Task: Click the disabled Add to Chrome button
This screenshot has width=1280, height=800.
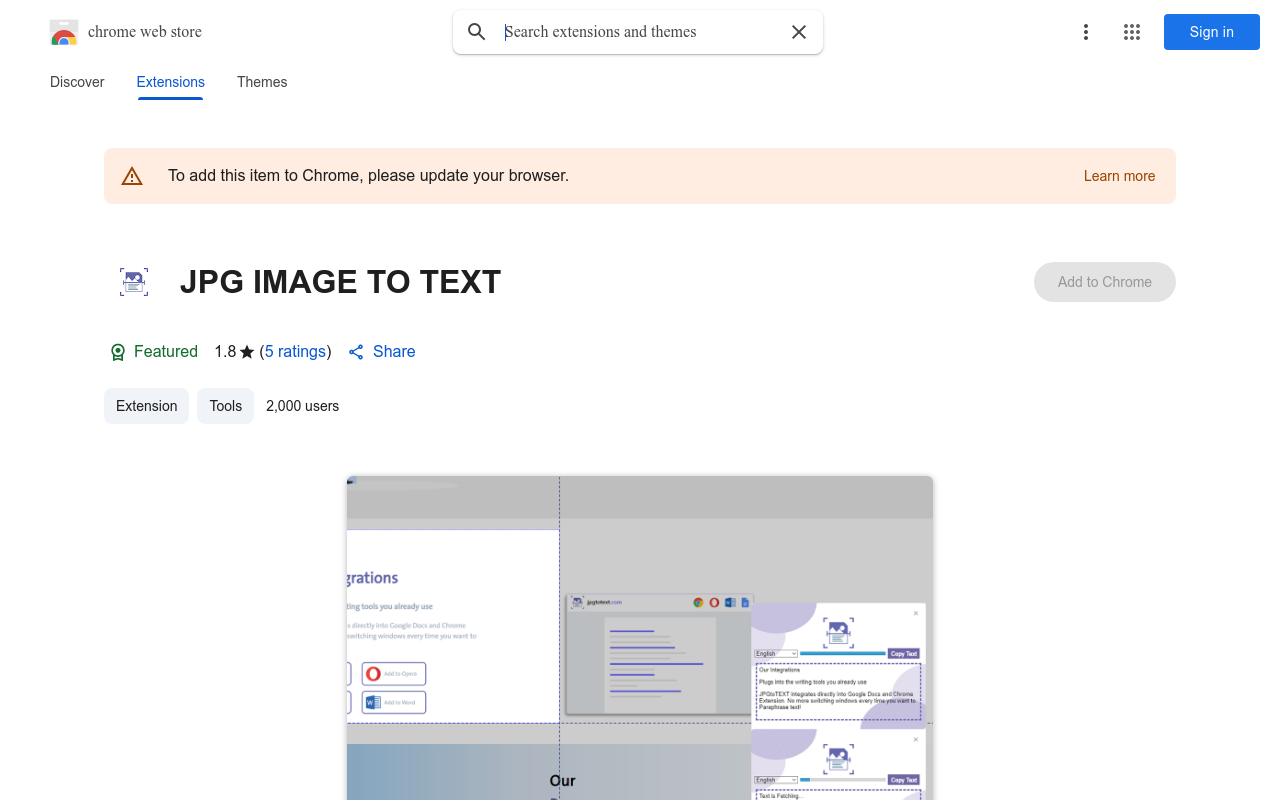Action: pyautogui.click(x=1105, y=282)
